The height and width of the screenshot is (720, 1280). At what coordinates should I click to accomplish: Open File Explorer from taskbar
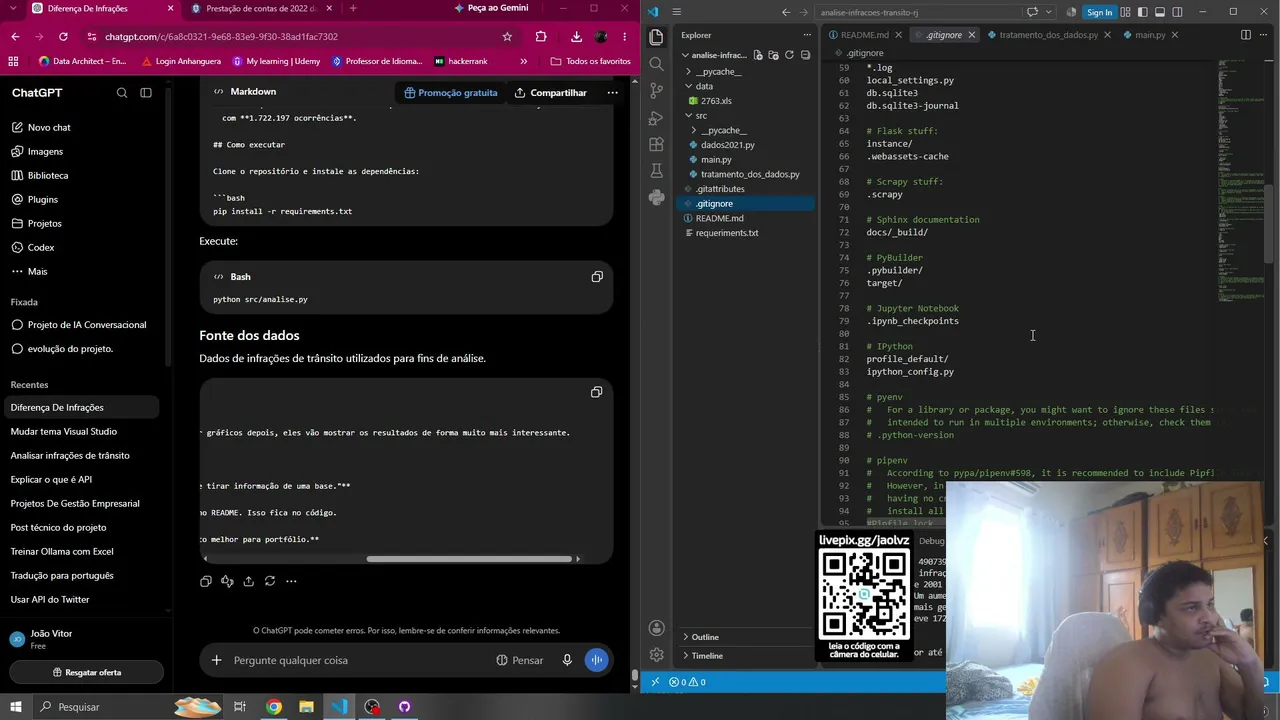306,707
